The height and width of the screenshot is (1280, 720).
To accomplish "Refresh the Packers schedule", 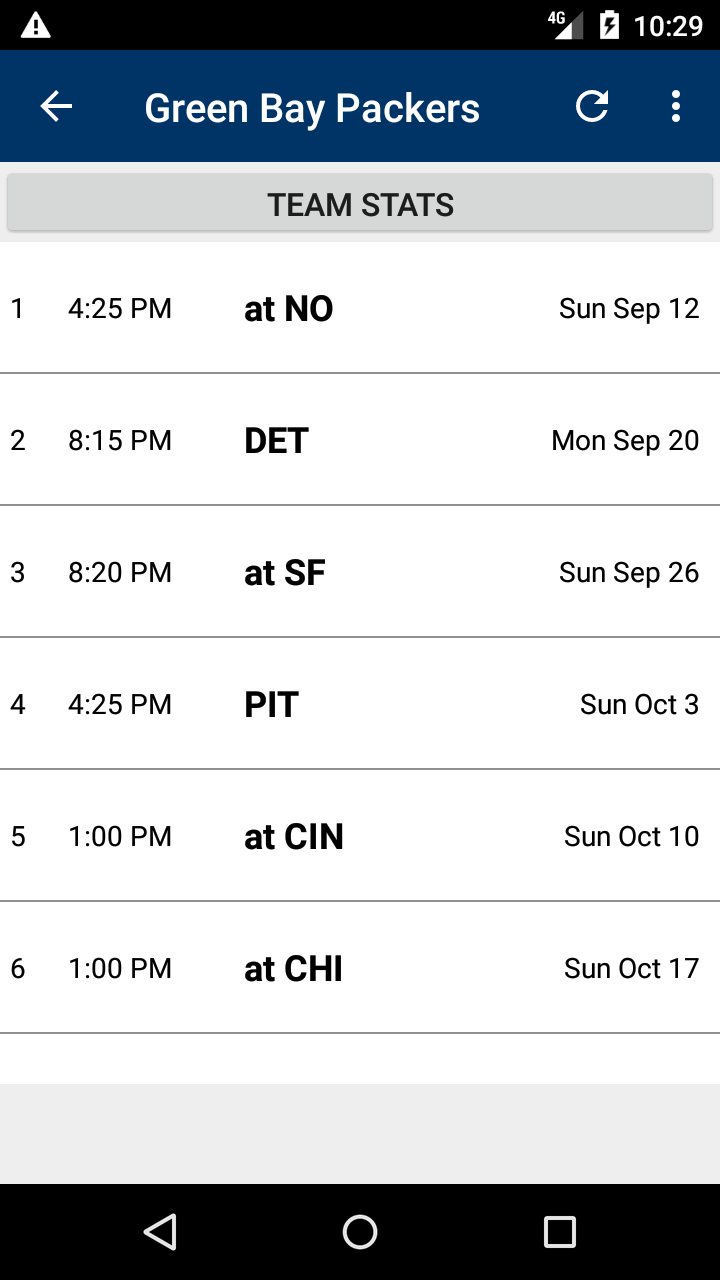I will (592, 106).
